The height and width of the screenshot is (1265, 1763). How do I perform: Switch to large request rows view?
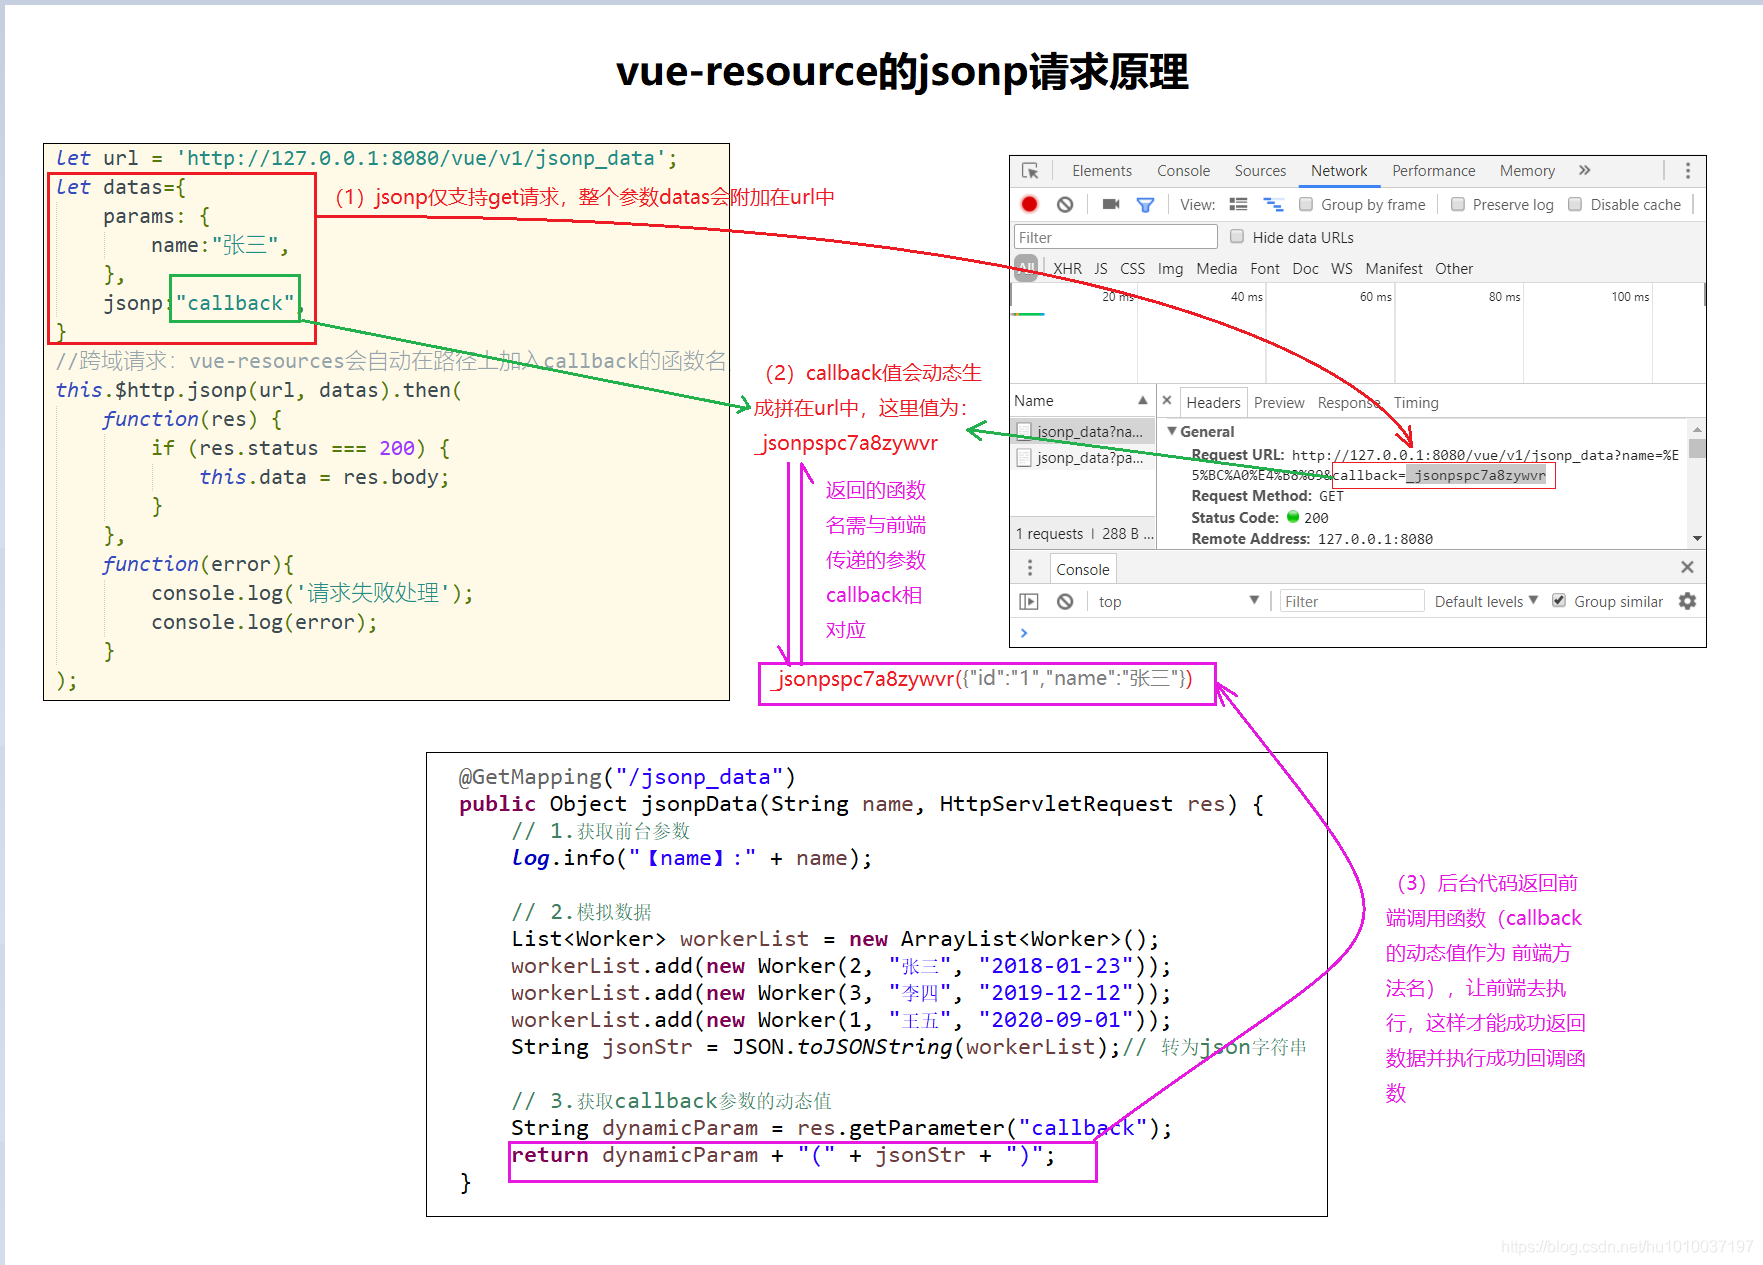point(1238,204)
